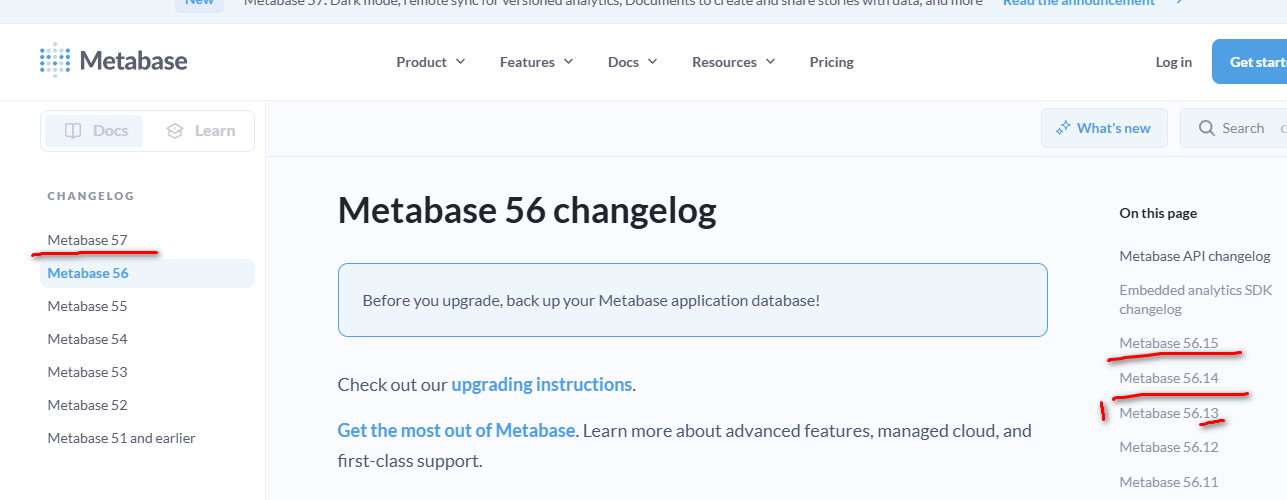
Task: Follow the upgrading instructions link
Action: click(542, 384)
